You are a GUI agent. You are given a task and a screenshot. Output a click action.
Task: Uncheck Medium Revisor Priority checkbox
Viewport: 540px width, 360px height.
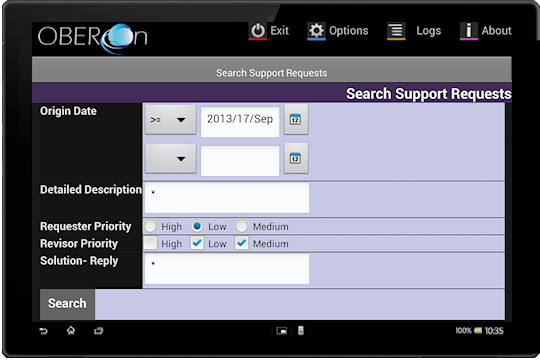pos(241,243)
